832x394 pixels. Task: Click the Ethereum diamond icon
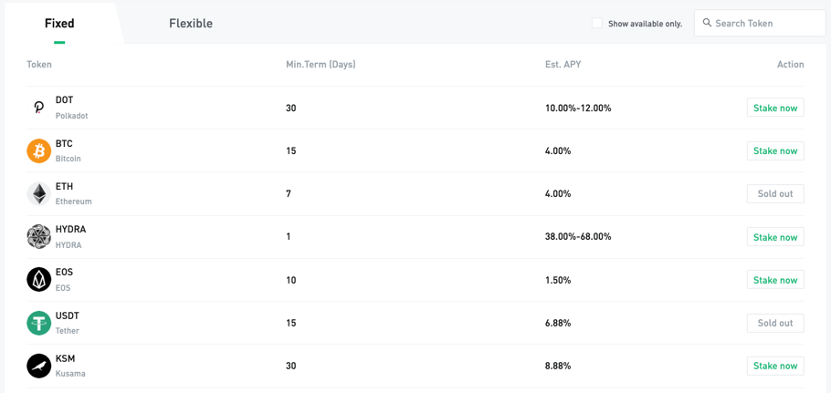pyautogui.click(x=39, y=194)
